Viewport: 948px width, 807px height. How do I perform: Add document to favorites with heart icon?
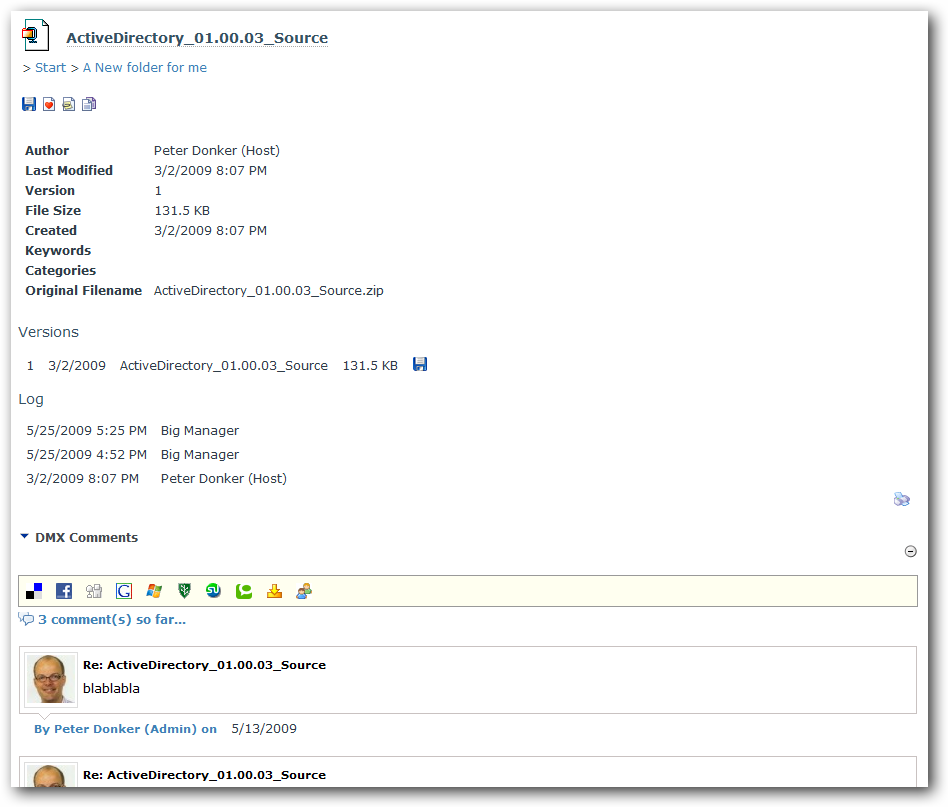tap(49, 104)
